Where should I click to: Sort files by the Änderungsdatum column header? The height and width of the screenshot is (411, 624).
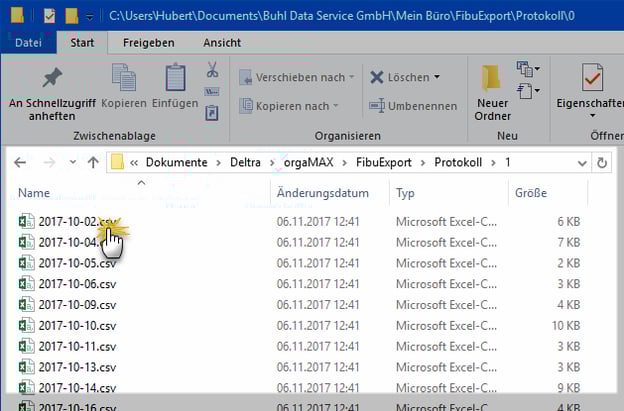[314, 192]
